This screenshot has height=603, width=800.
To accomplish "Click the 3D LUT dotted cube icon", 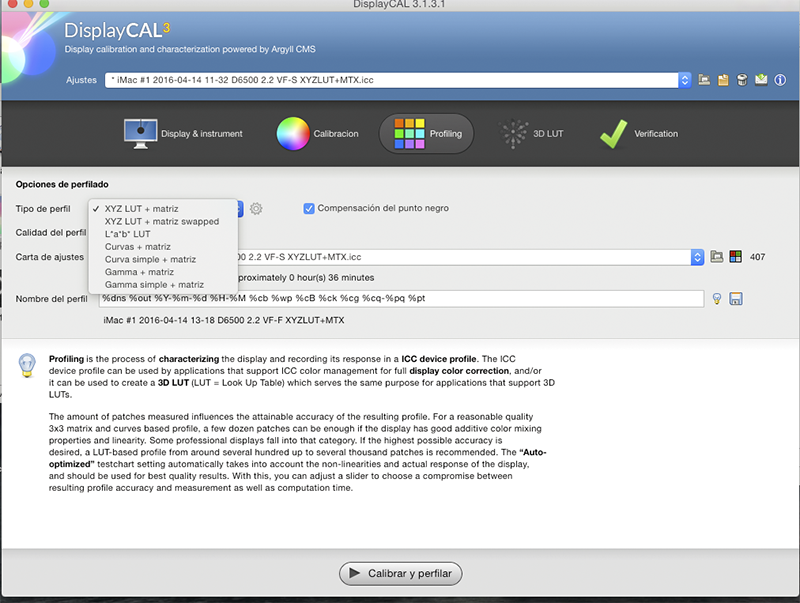I will point(513,134).
